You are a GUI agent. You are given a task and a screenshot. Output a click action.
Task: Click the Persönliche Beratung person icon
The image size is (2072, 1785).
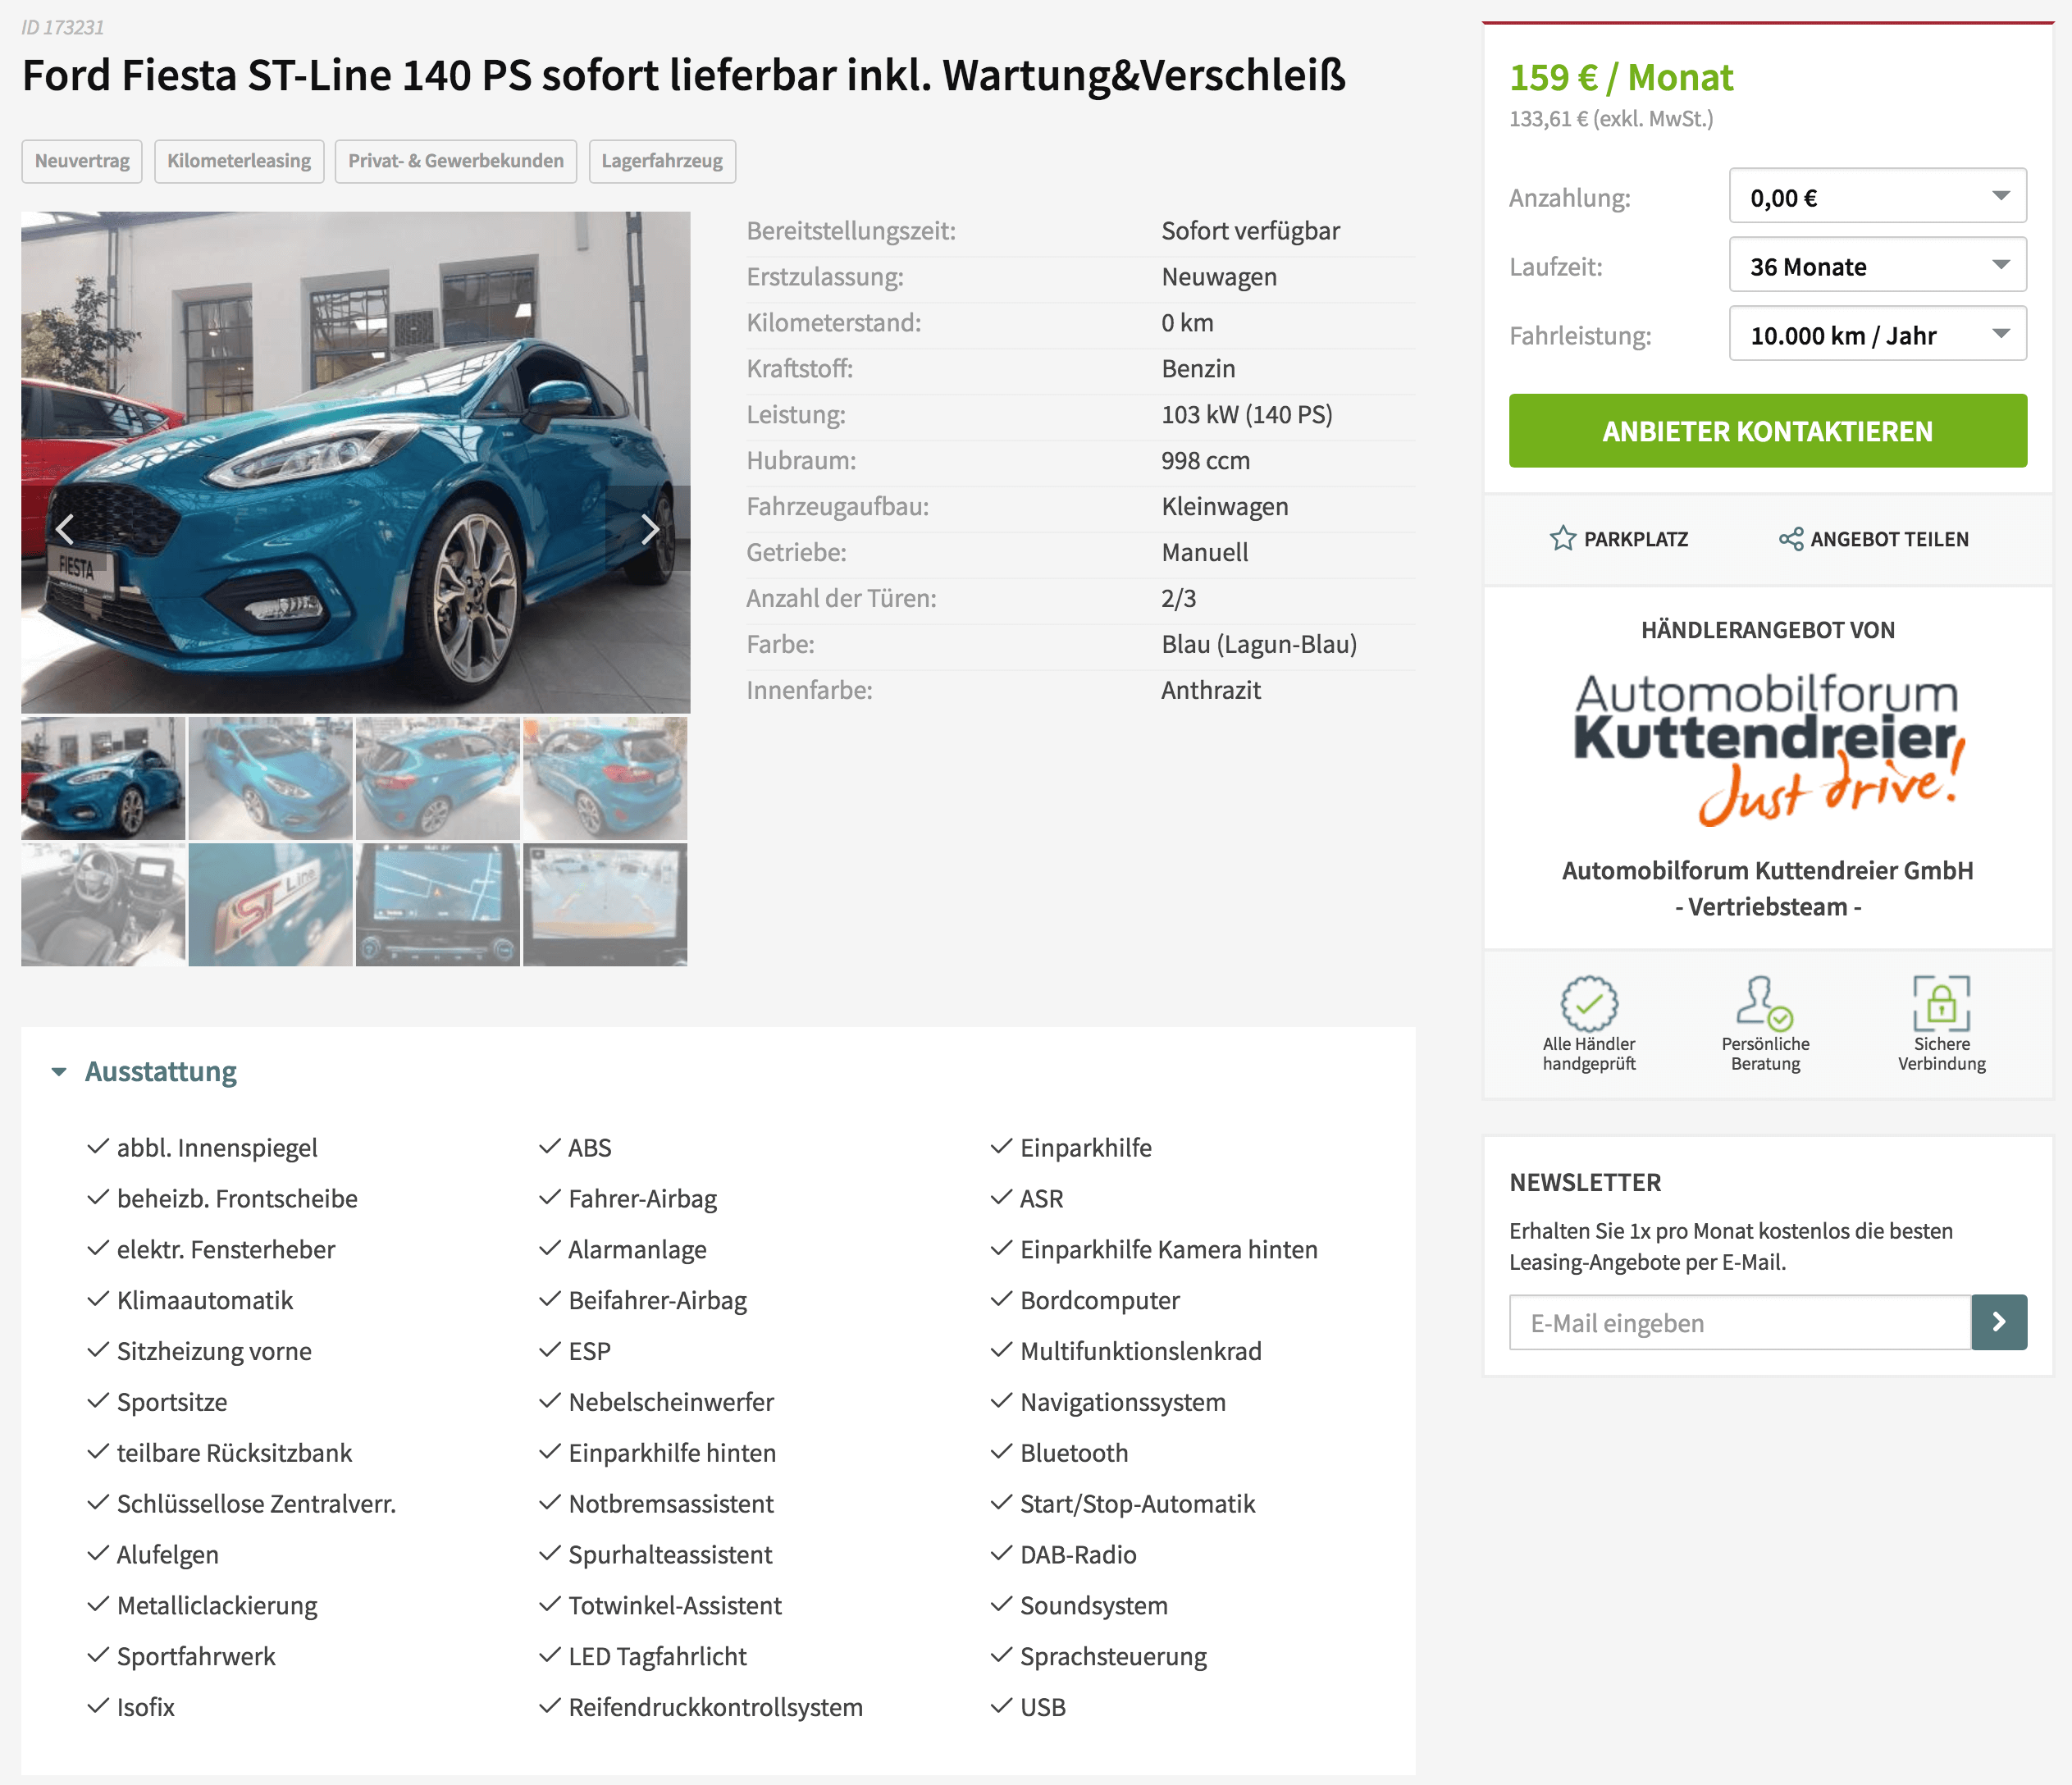1765,1003
